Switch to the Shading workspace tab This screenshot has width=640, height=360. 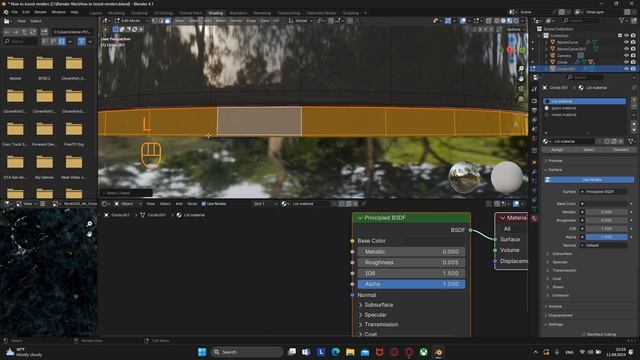click(216, 13)
